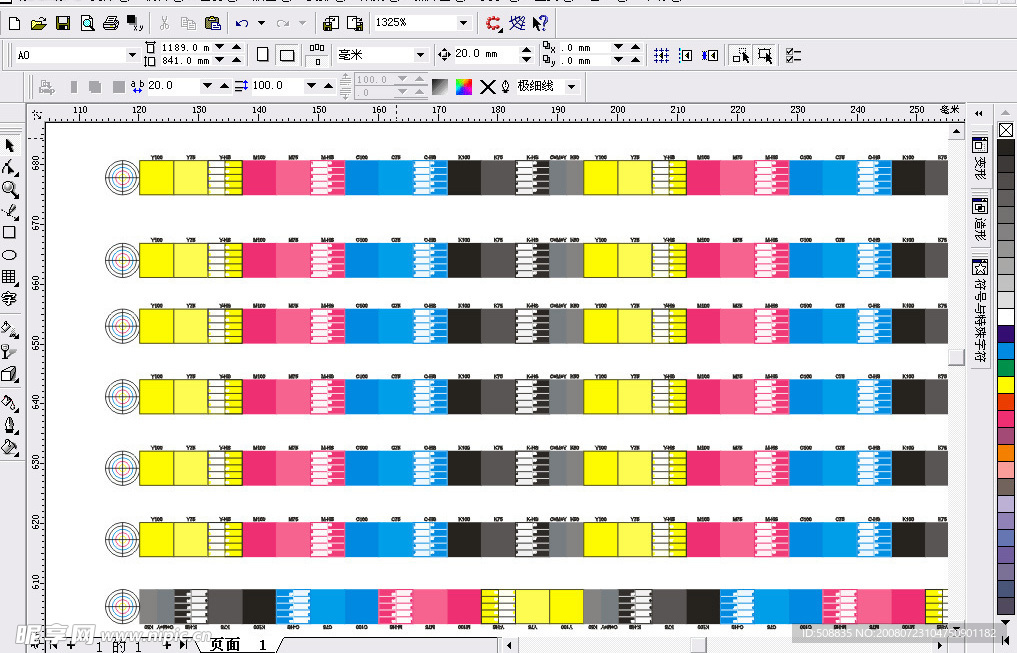Toggle the snap to grid button
Screen dimensions: 1017x653
tap(661, 55)
